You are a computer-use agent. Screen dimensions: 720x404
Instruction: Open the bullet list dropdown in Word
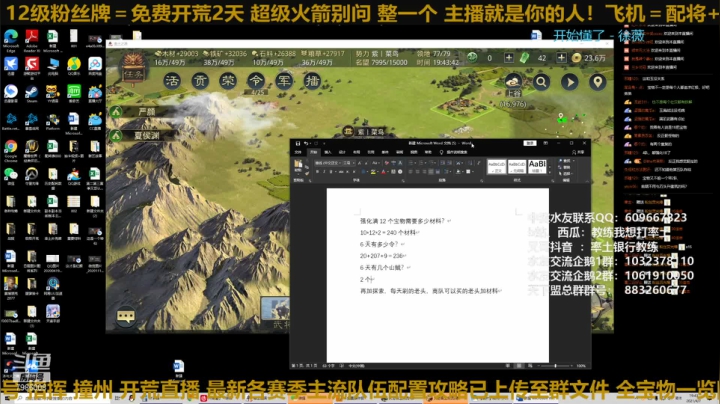(416, 163)
